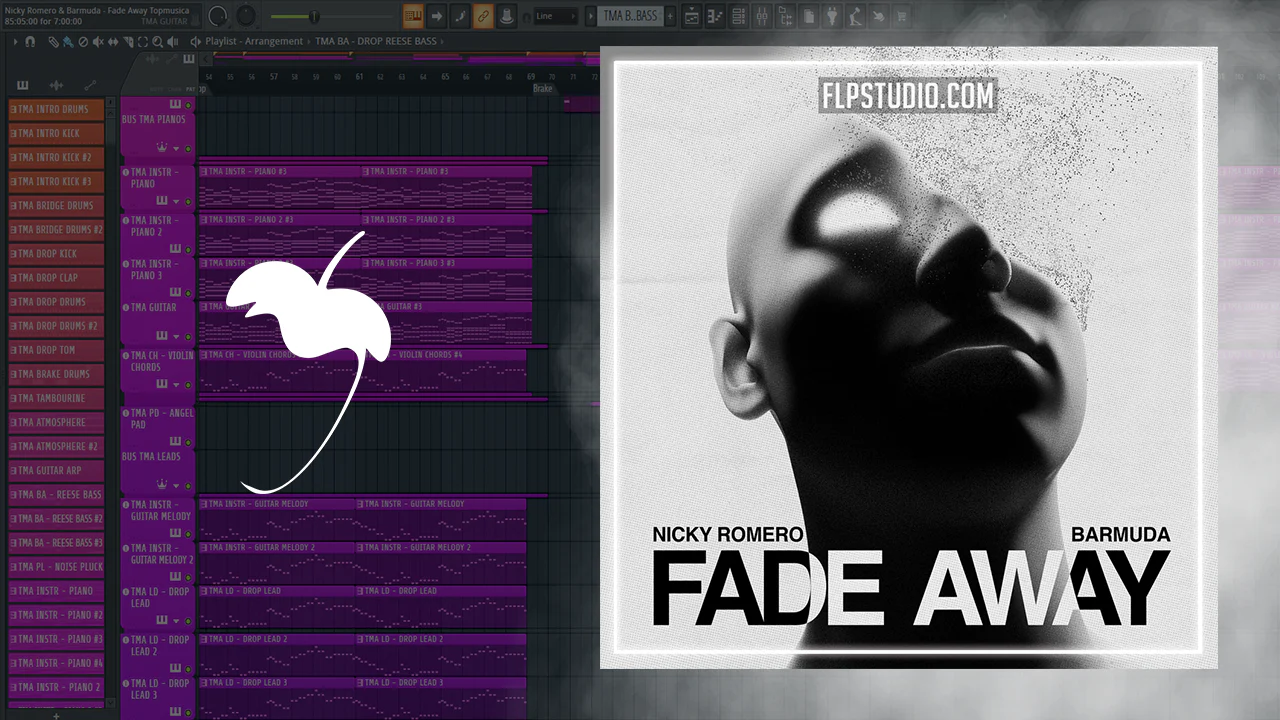The height and width of the screenshot is (720, 1280).
Task: Toggle mute LED on TMA INSTR - PIANO 3
Action: tap(187, 293)
